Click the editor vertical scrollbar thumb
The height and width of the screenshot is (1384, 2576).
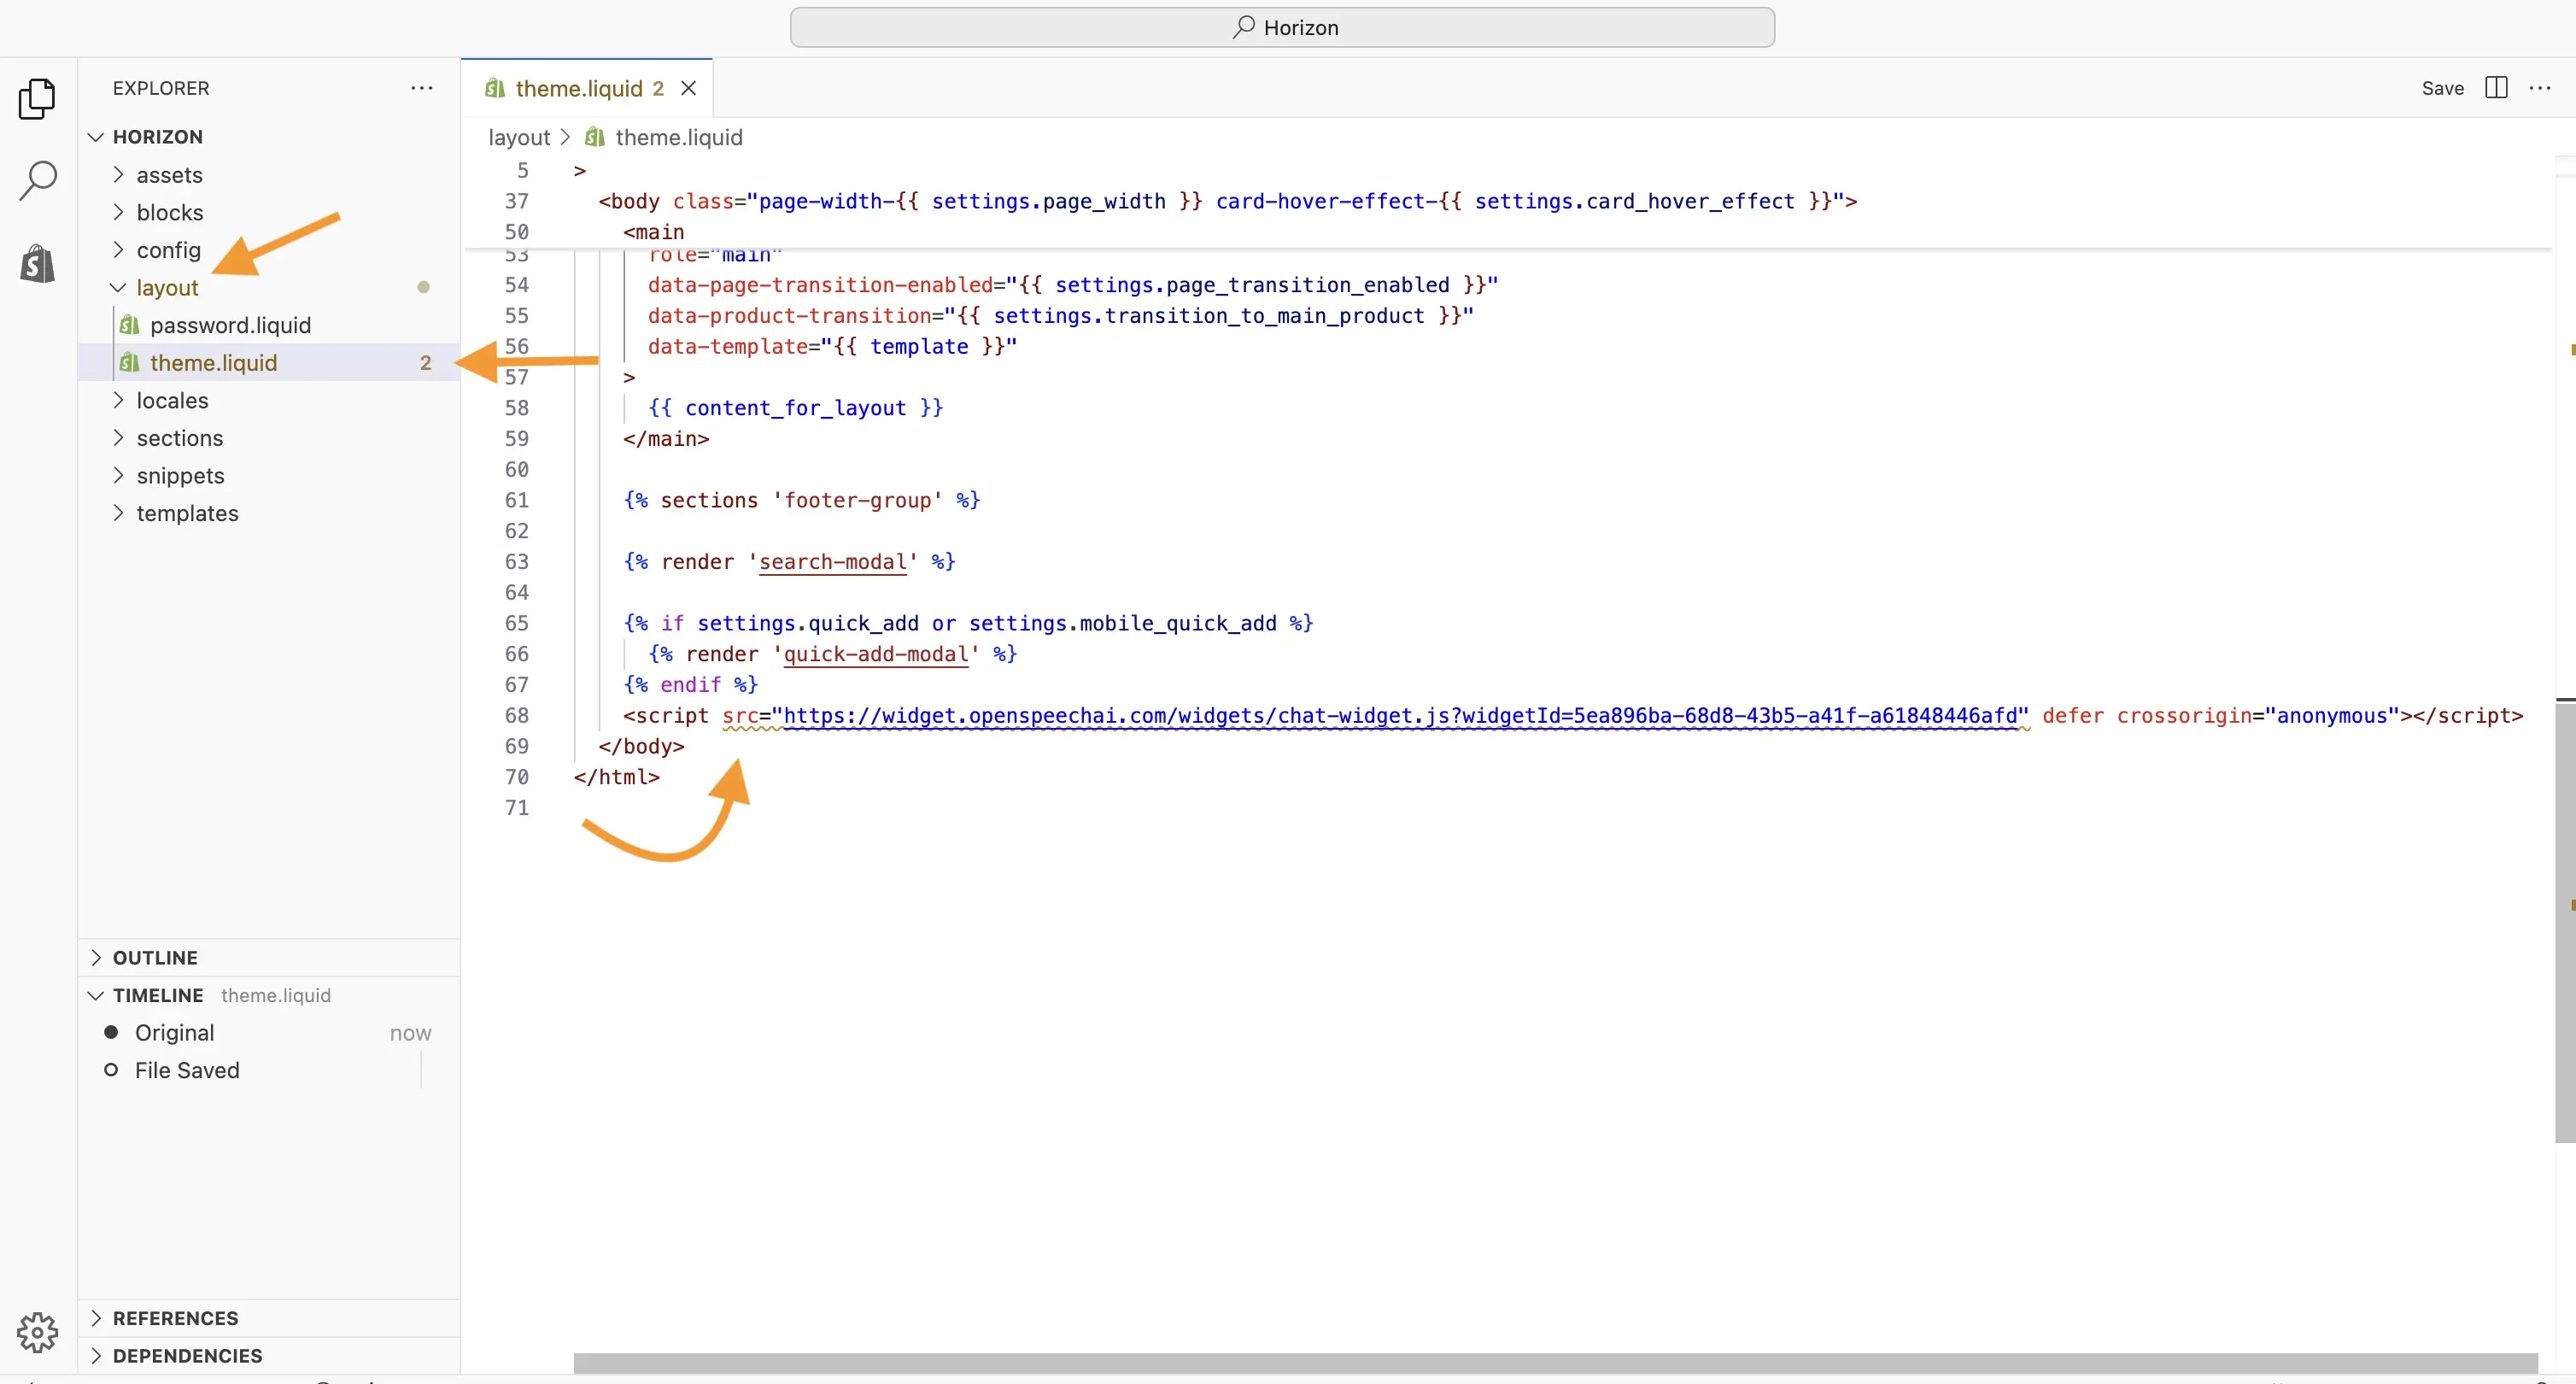(2565, 920)
